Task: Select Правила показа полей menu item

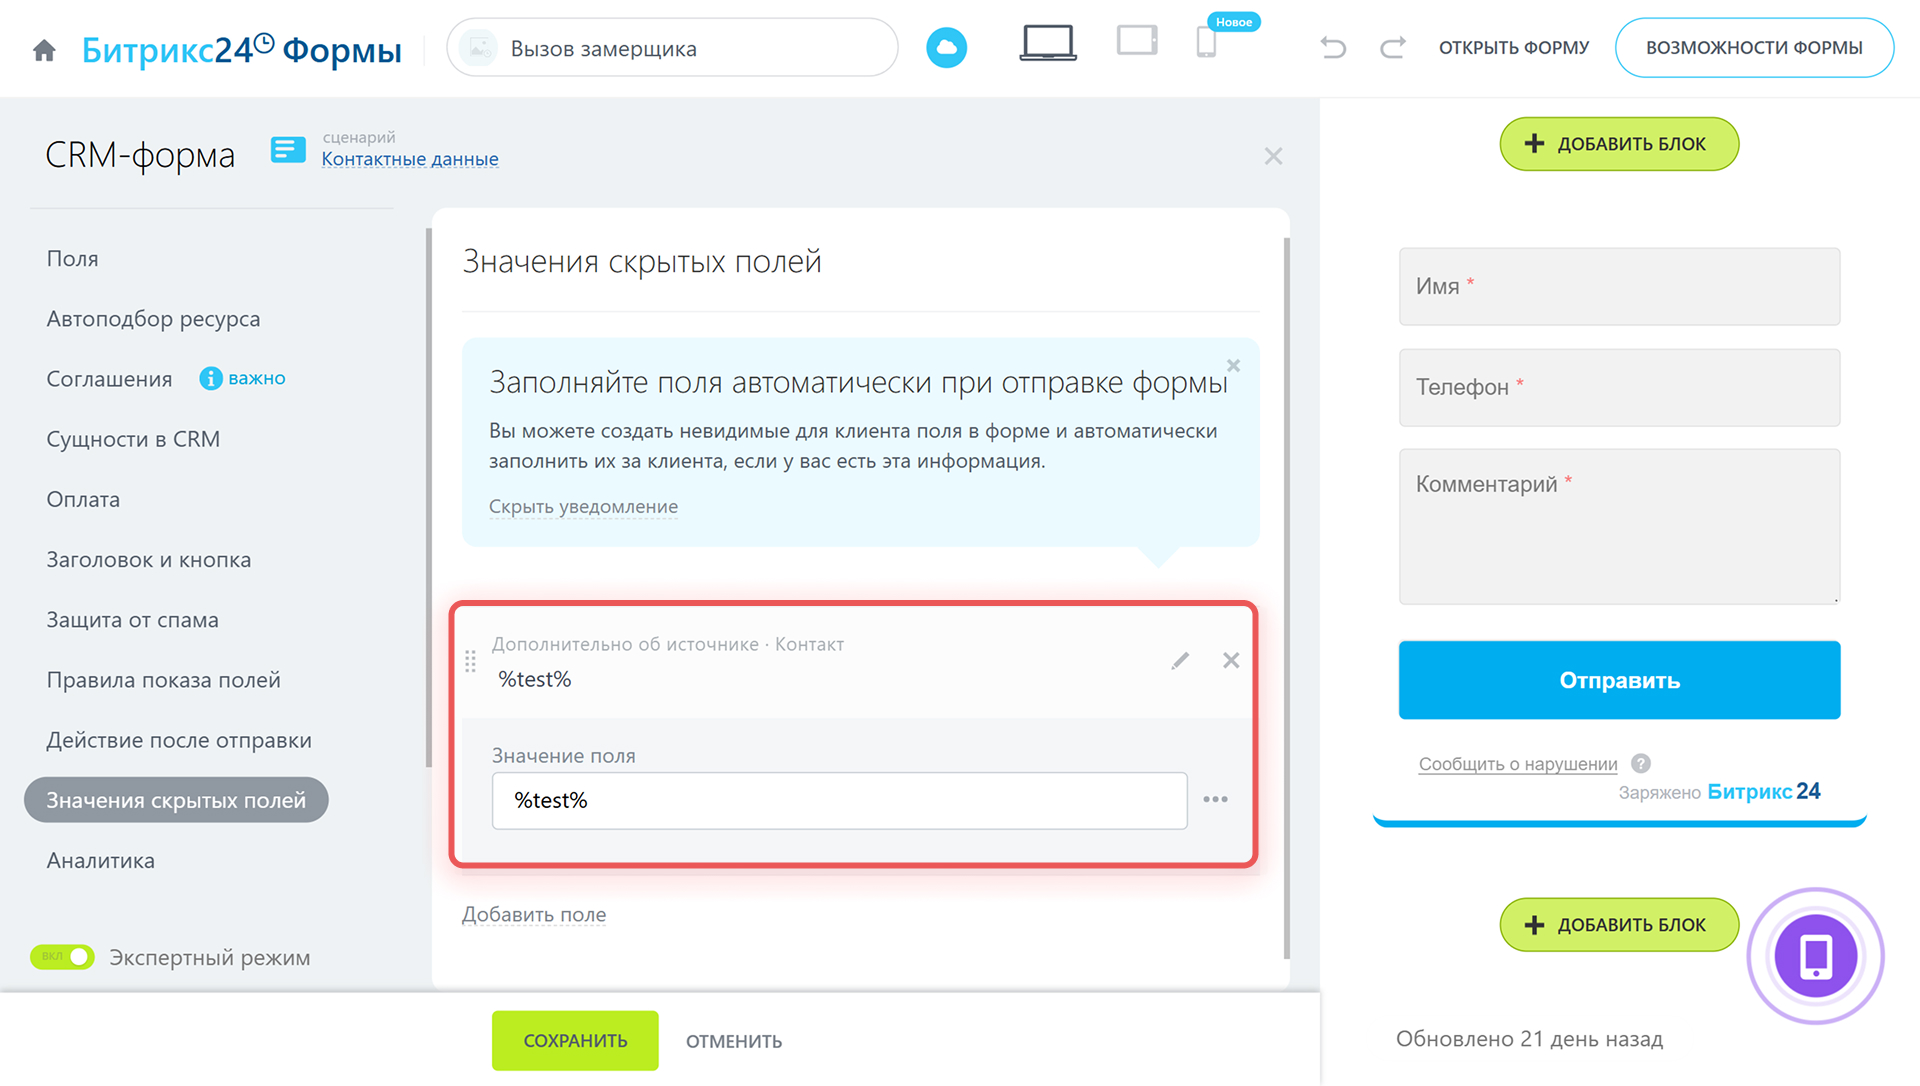Action: pos(163,680)
